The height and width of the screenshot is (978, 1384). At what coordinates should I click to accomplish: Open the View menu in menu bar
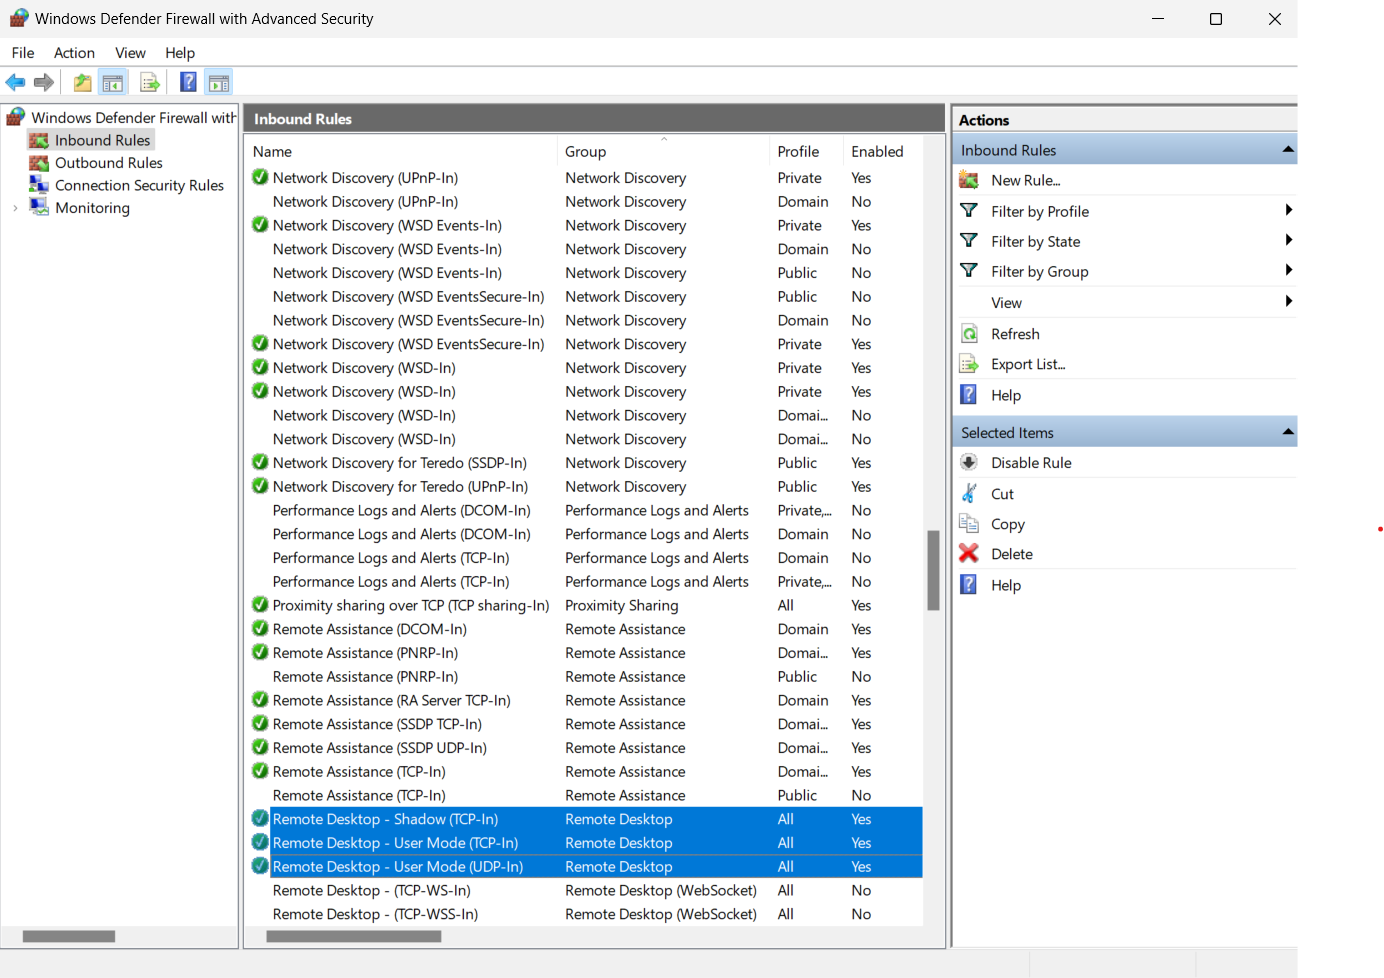(130, 53)
